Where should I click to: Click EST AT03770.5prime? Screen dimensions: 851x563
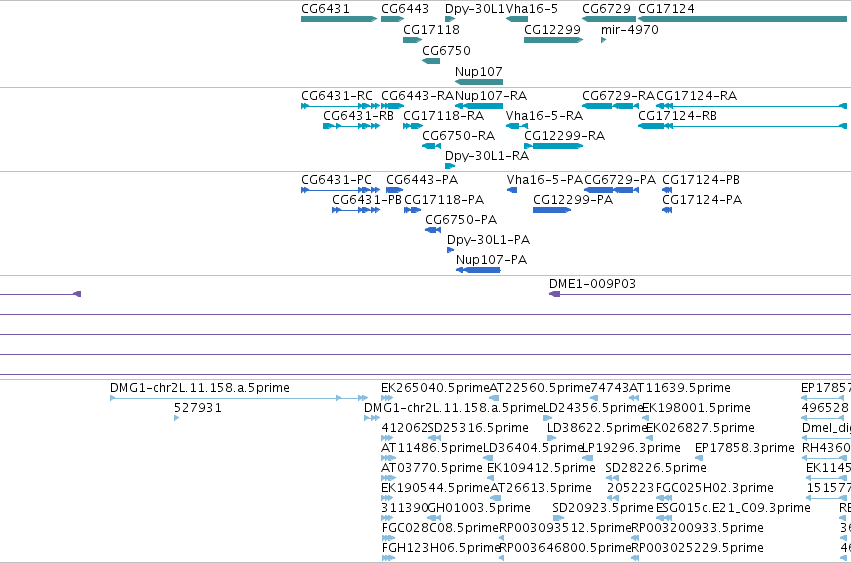point(431,469)
